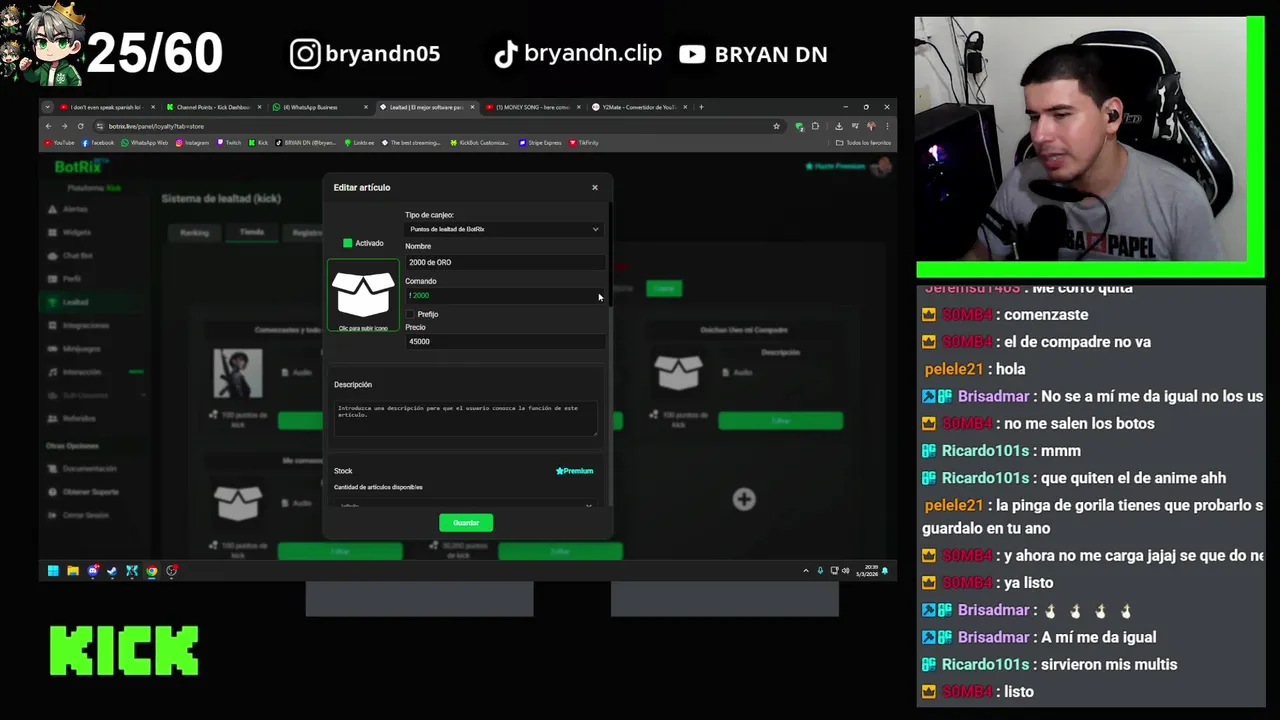Open the Windows Start menu
1280x720 pixels.
click(53, 571)
